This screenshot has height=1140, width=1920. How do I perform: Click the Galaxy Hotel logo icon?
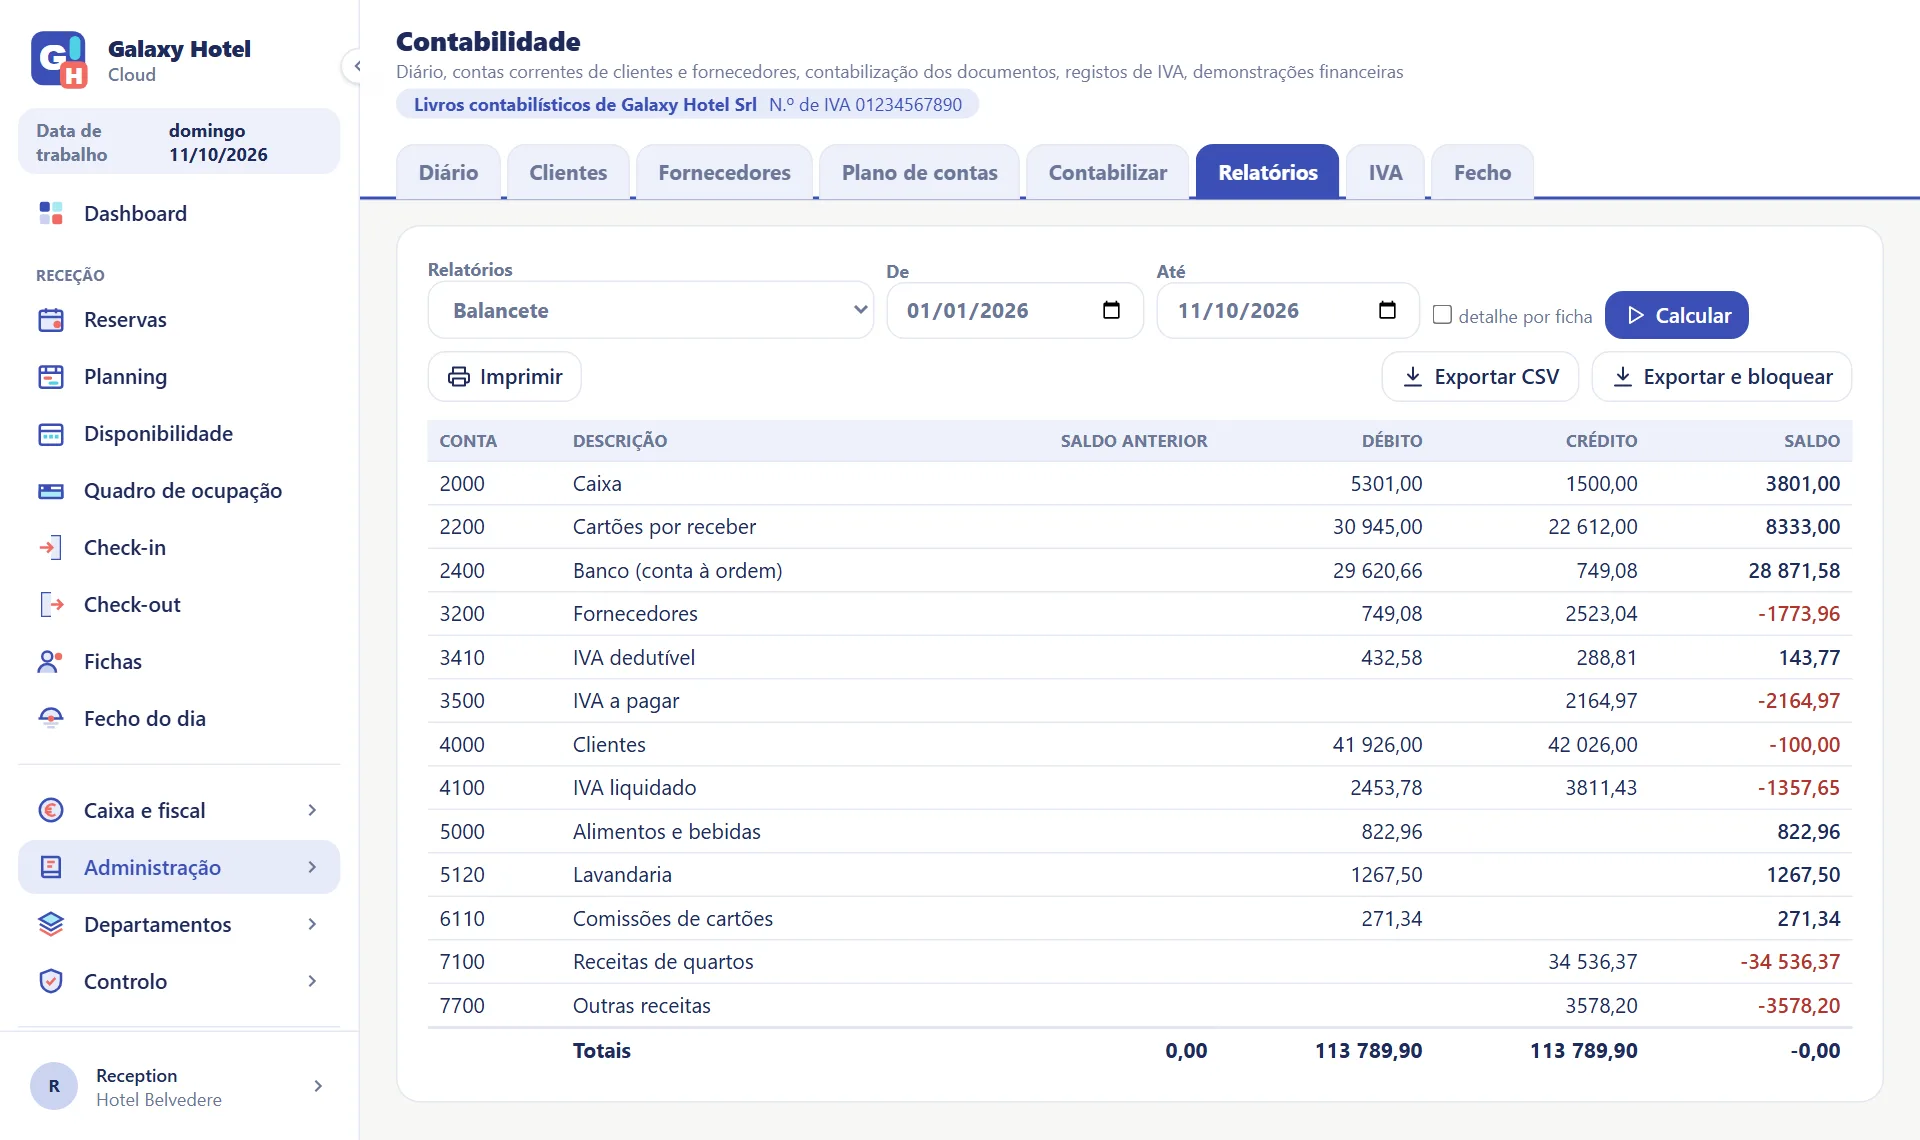[x=59, y=60]
